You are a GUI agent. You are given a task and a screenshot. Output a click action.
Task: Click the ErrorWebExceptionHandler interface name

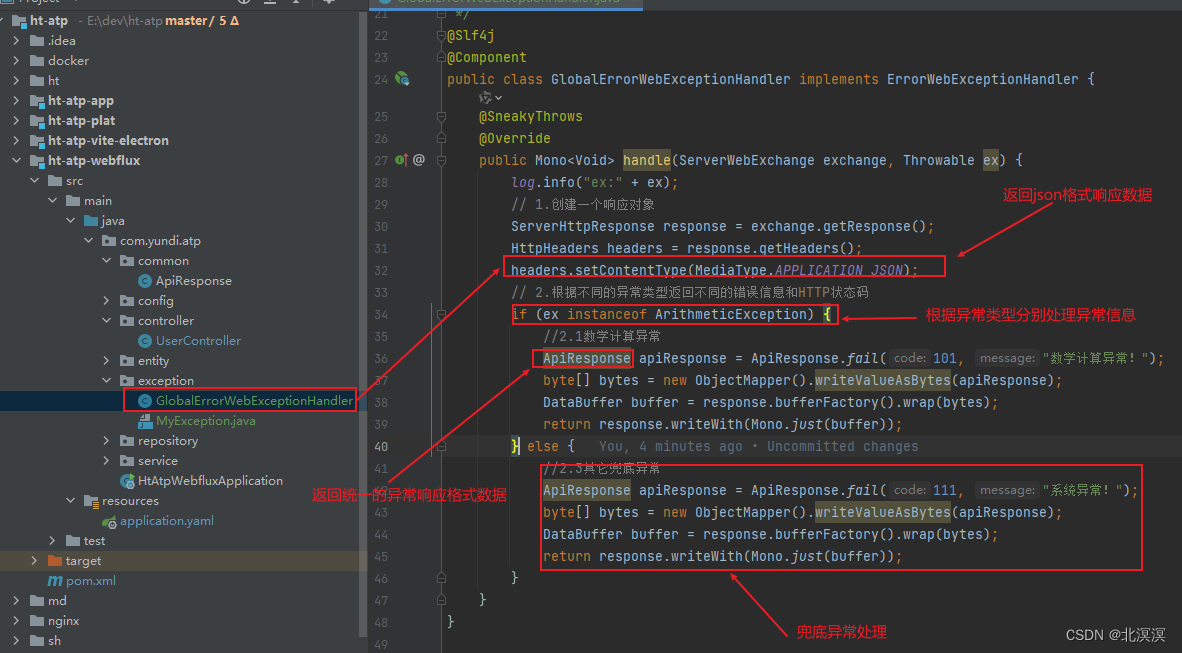point(982,79)
